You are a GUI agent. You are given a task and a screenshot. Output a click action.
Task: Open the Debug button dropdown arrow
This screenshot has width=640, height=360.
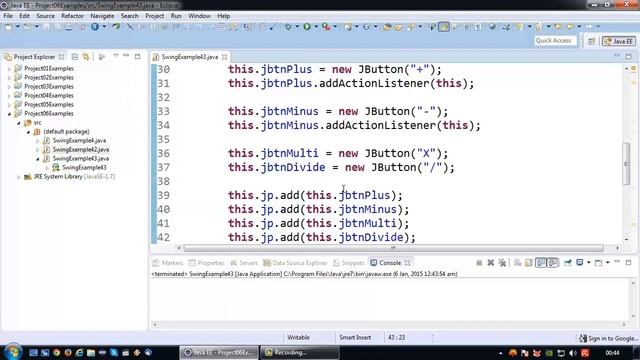297,27
